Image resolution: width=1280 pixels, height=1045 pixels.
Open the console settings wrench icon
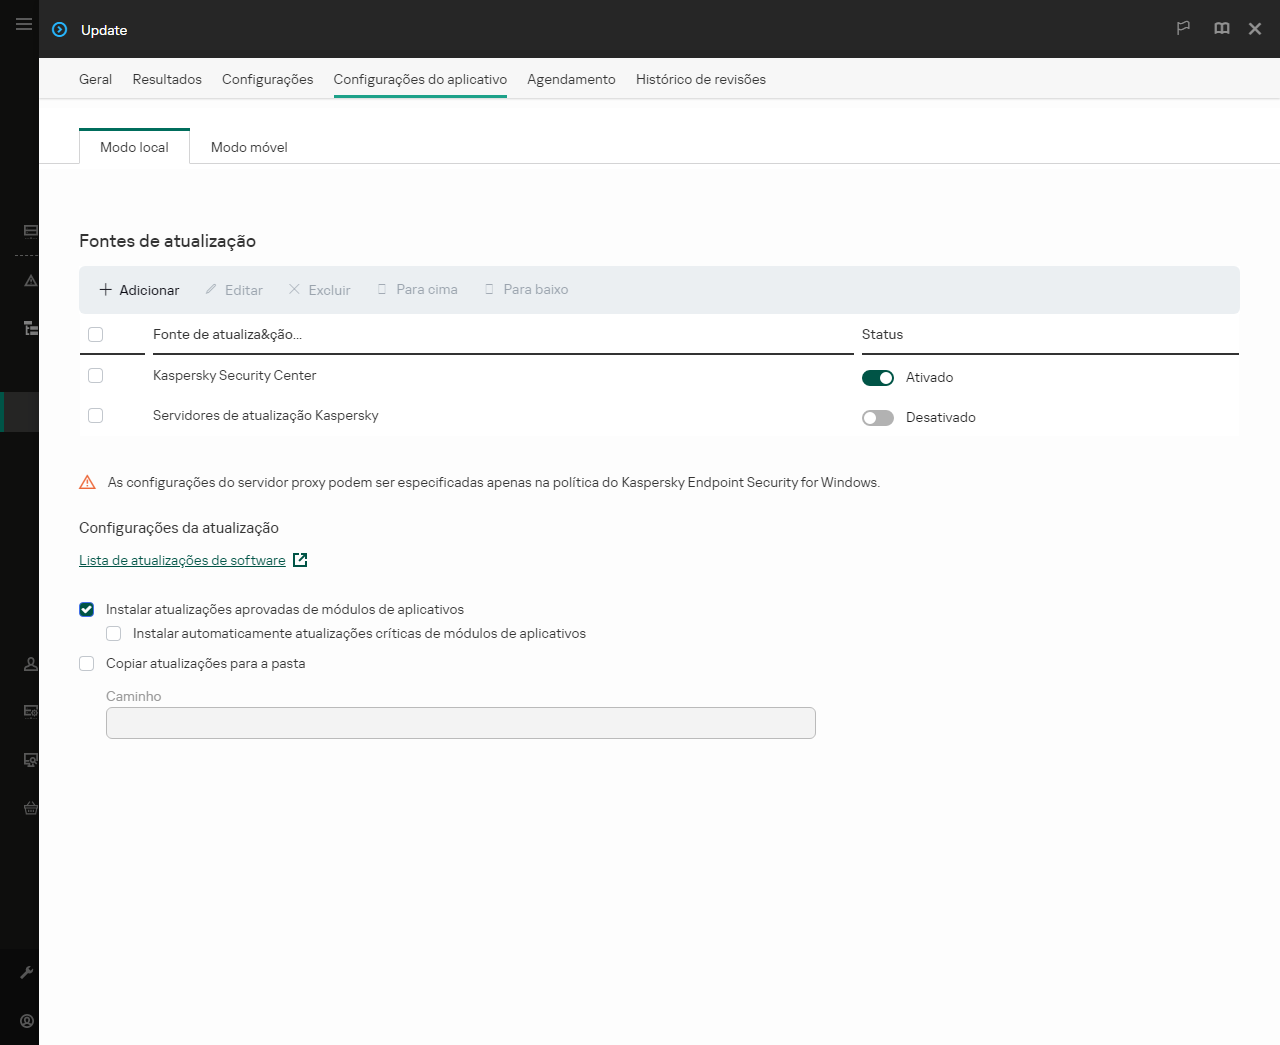pos(29,971)
